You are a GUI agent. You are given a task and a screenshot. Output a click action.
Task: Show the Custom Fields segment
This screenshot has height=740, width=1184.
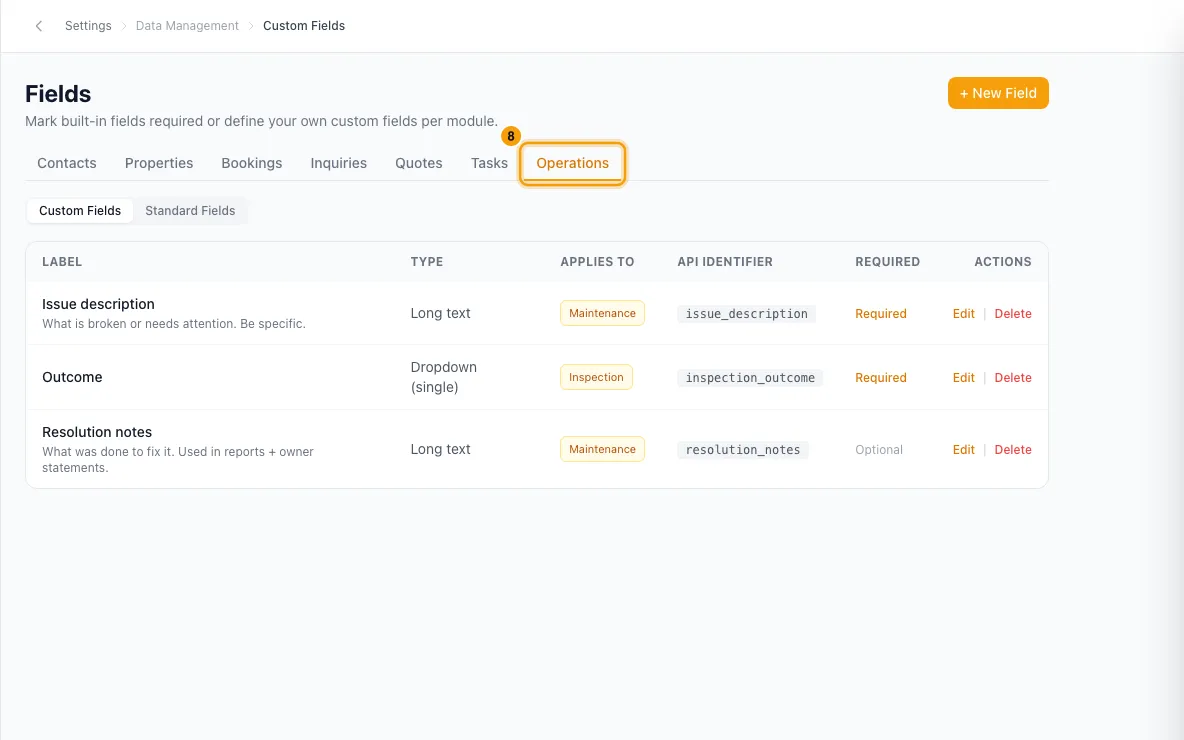(80, 211)
